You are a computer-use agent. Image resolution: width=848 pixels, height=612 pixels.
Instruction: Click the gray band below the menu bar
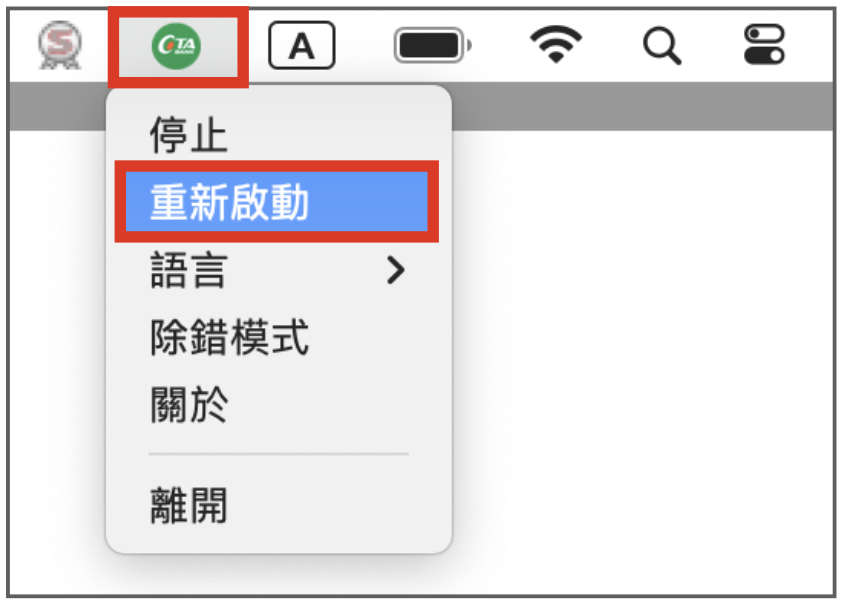(644, 107)
